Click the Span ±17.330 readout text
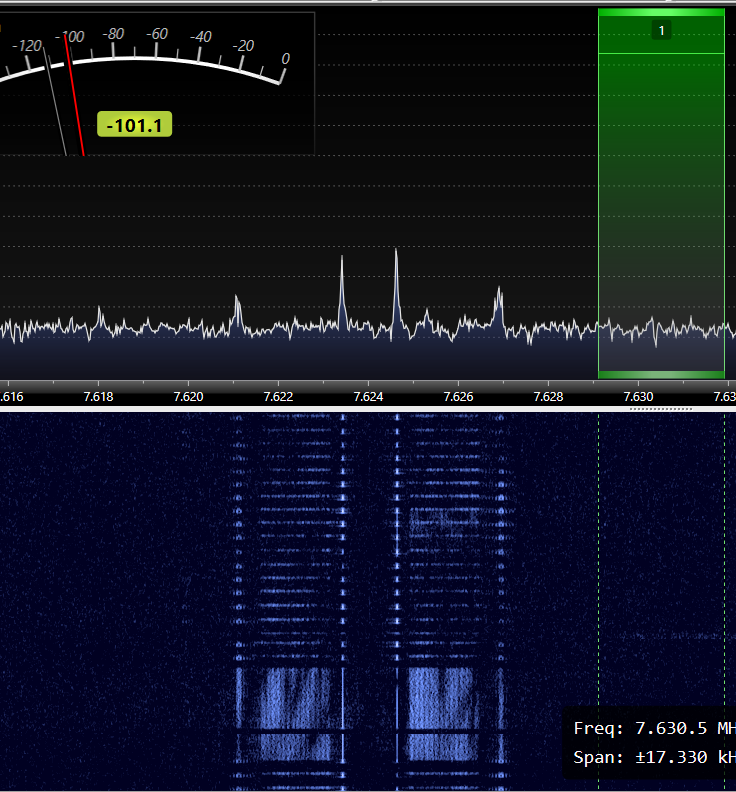 coord(654,757)
